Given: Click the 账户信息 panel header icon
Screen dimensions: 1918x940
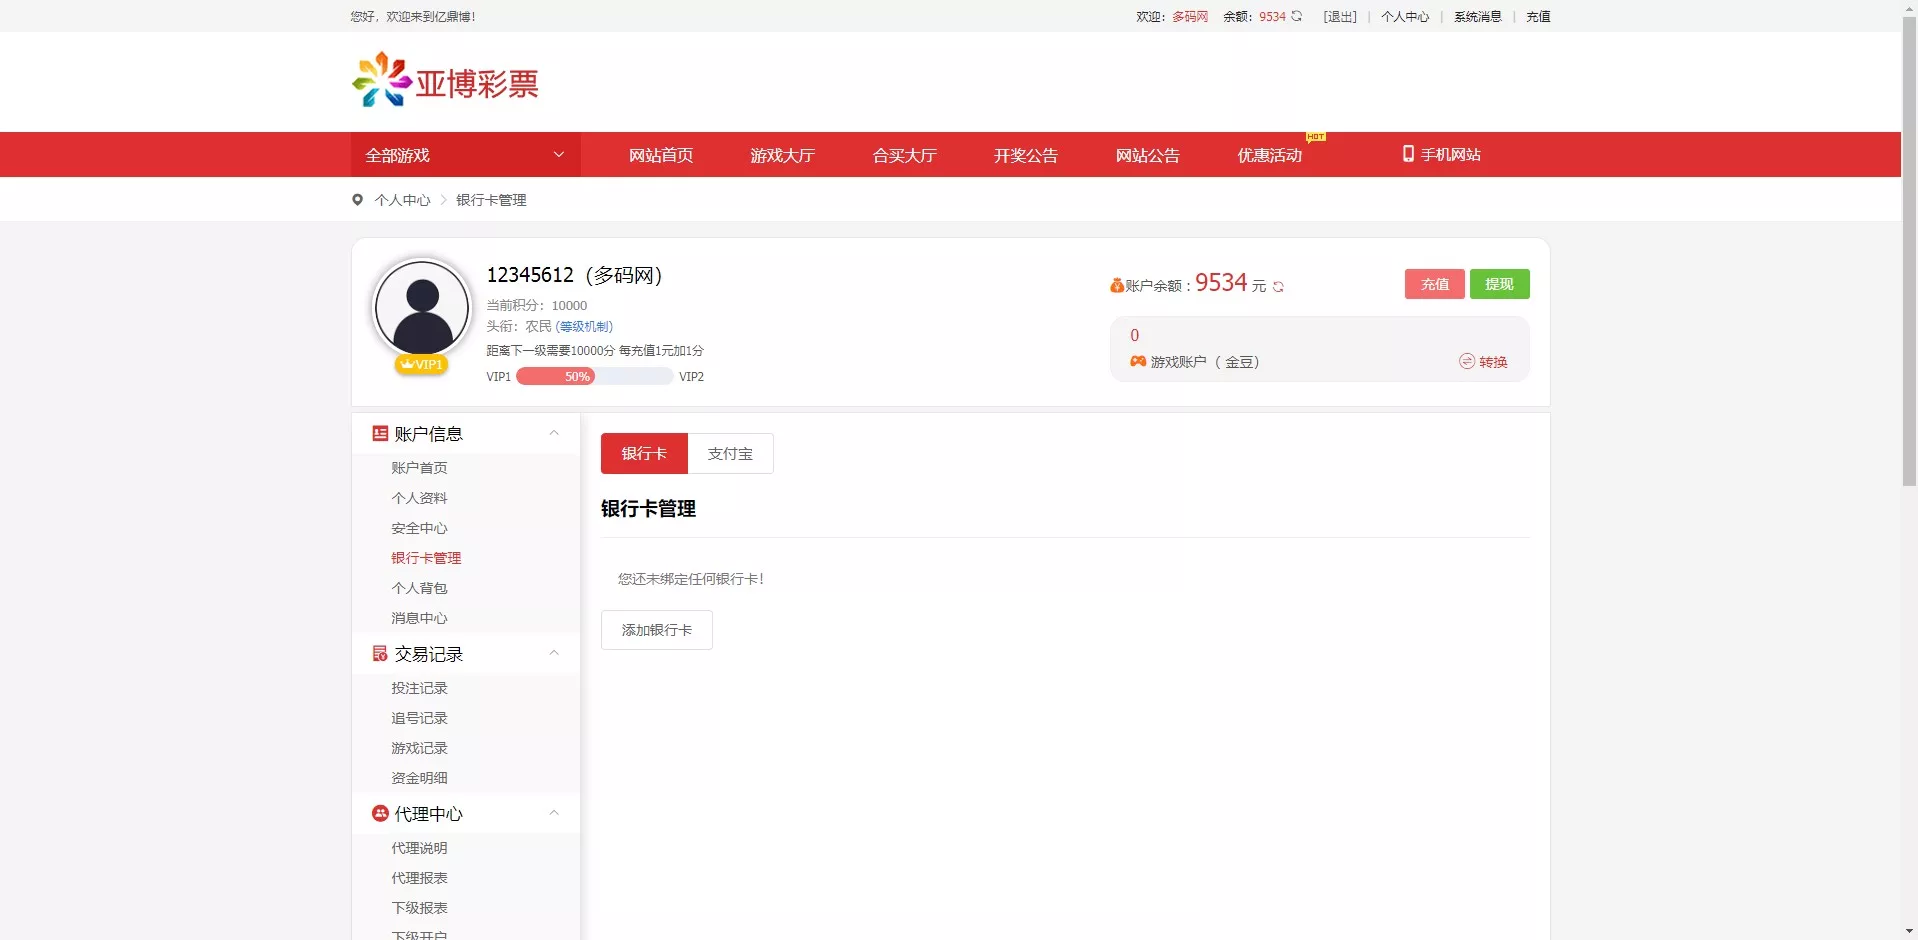Looking at the screenshot, I should coord(379,432).
